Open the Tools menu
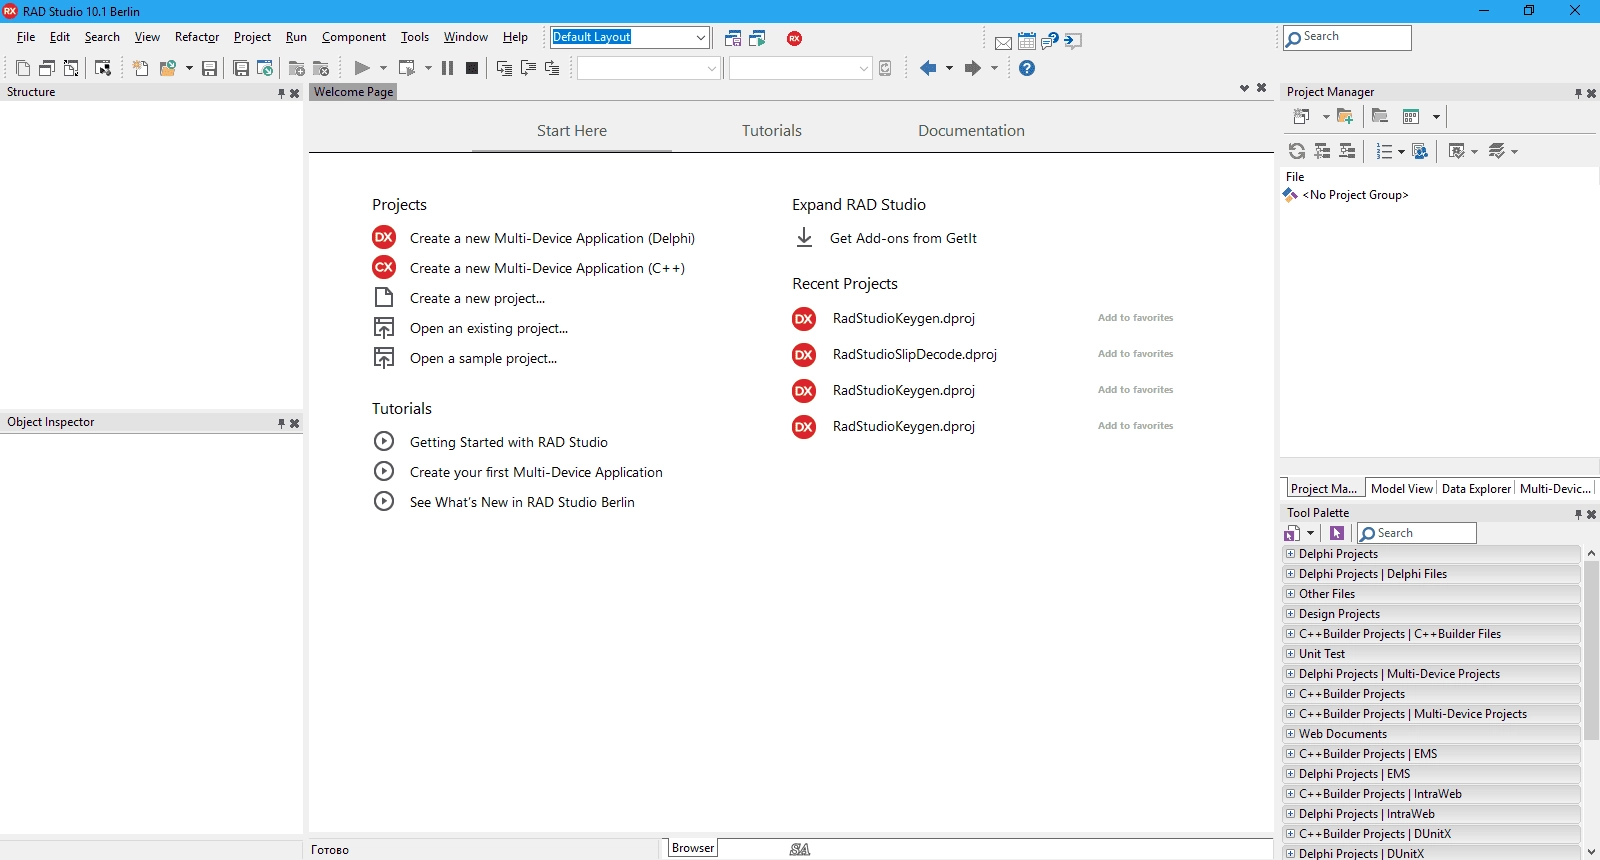 415,37
